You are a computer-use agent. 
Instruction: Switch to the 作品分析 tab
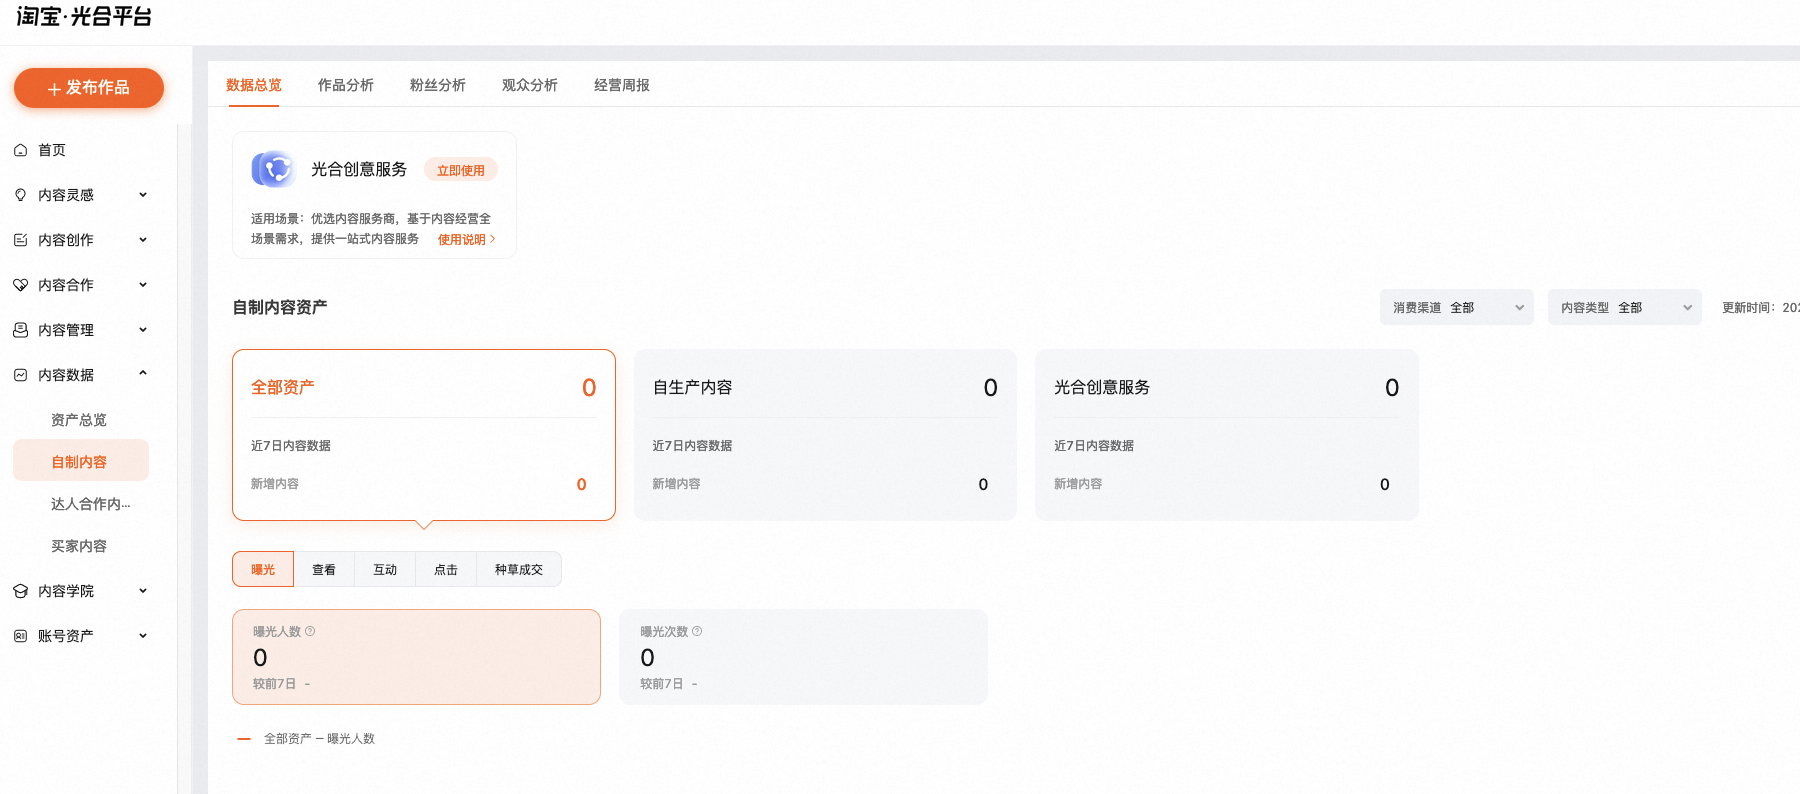tap(346, 85)
